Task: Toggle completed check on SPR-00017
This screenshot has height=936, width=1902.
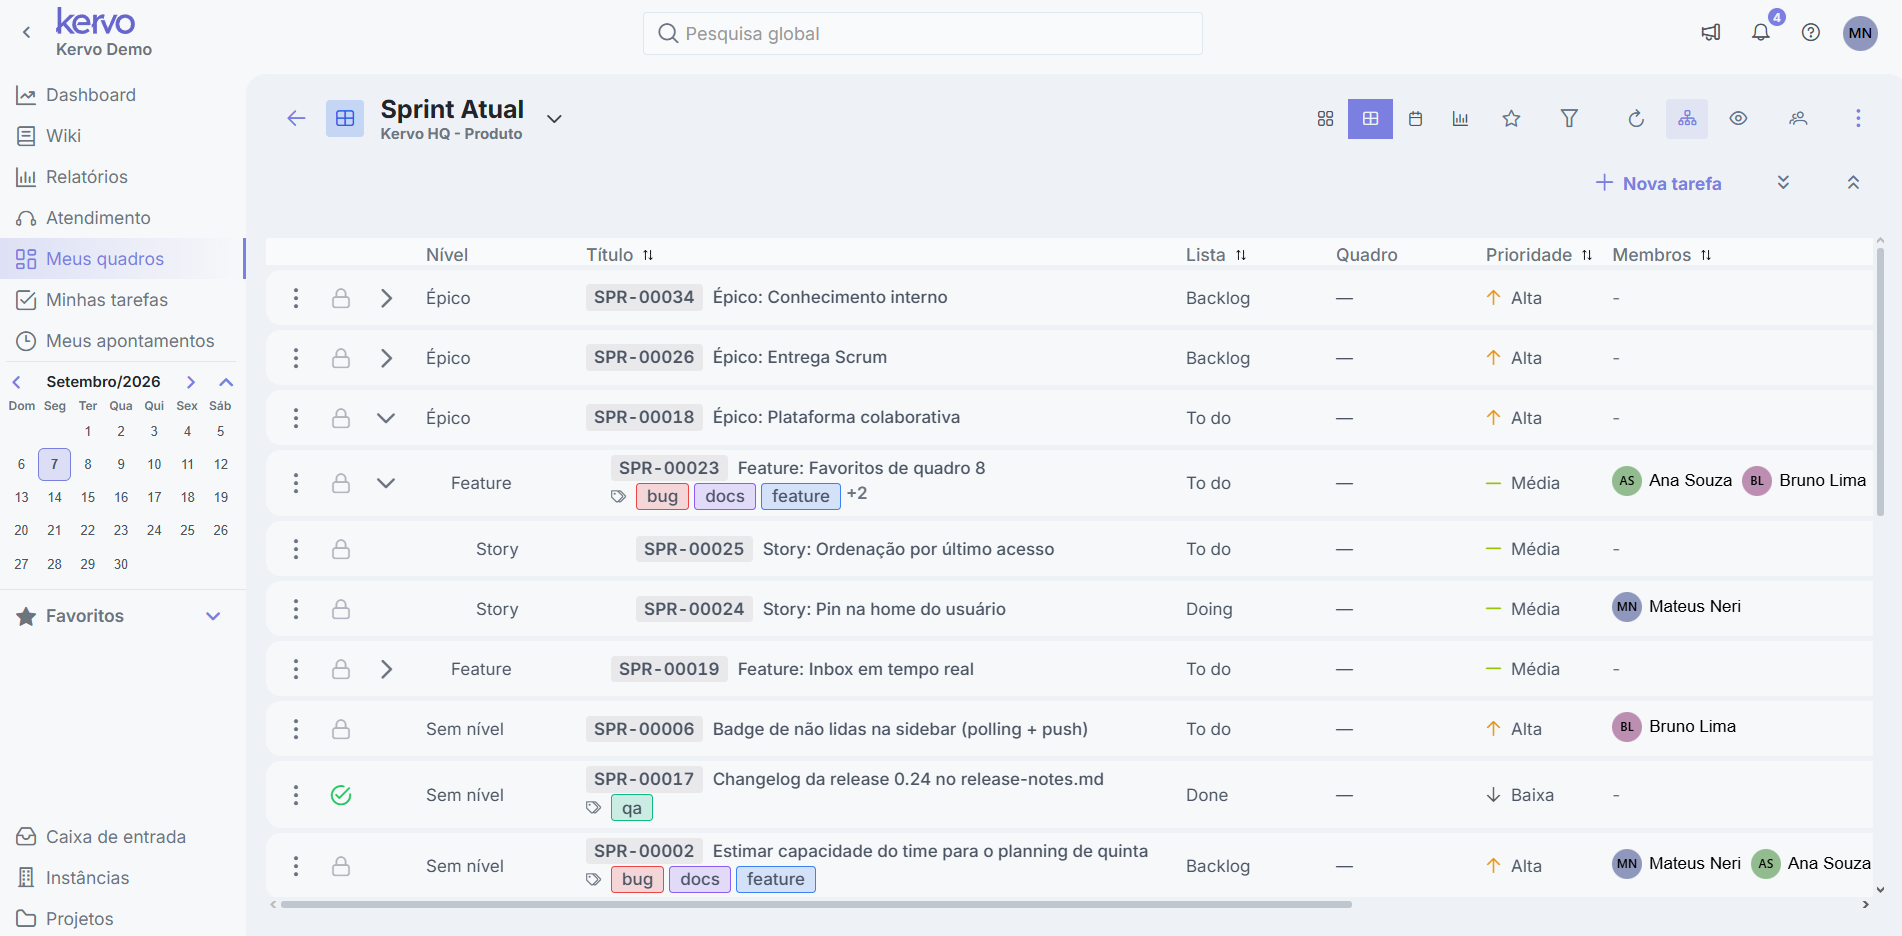Action: pos(341,795)
